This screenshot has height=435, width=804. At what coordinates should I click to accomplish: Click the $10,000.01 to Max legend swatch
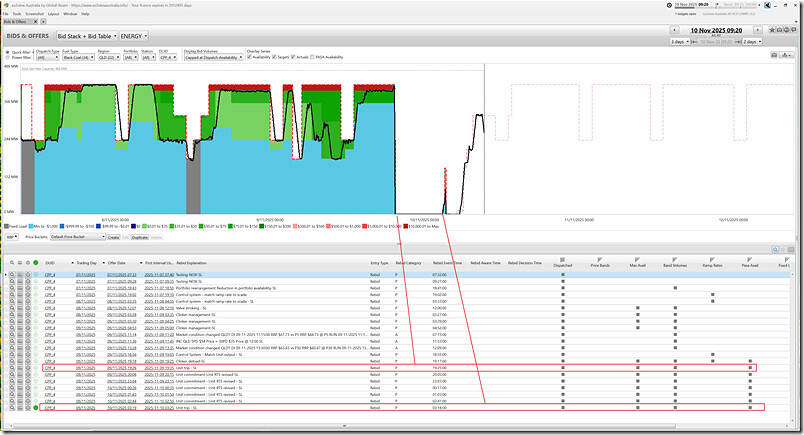point(406,226)
